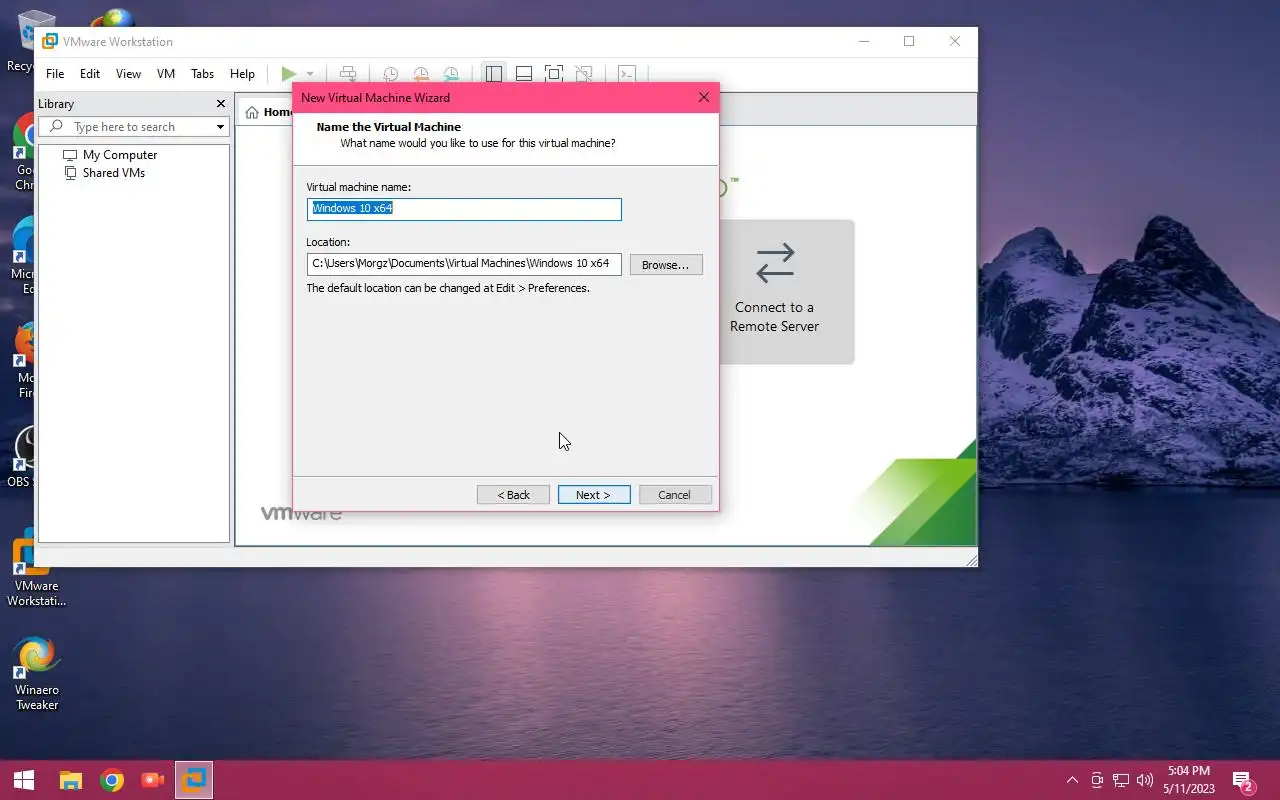Show hidden system tray icons
The height and width of the screenshot is (800, 1280).
[x=1073, y=780]
